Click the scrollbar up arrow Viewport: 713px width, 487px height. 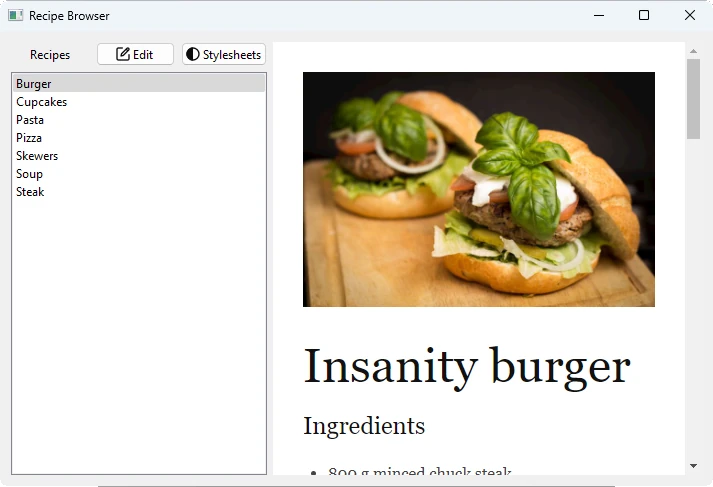[x=693, y=50]
